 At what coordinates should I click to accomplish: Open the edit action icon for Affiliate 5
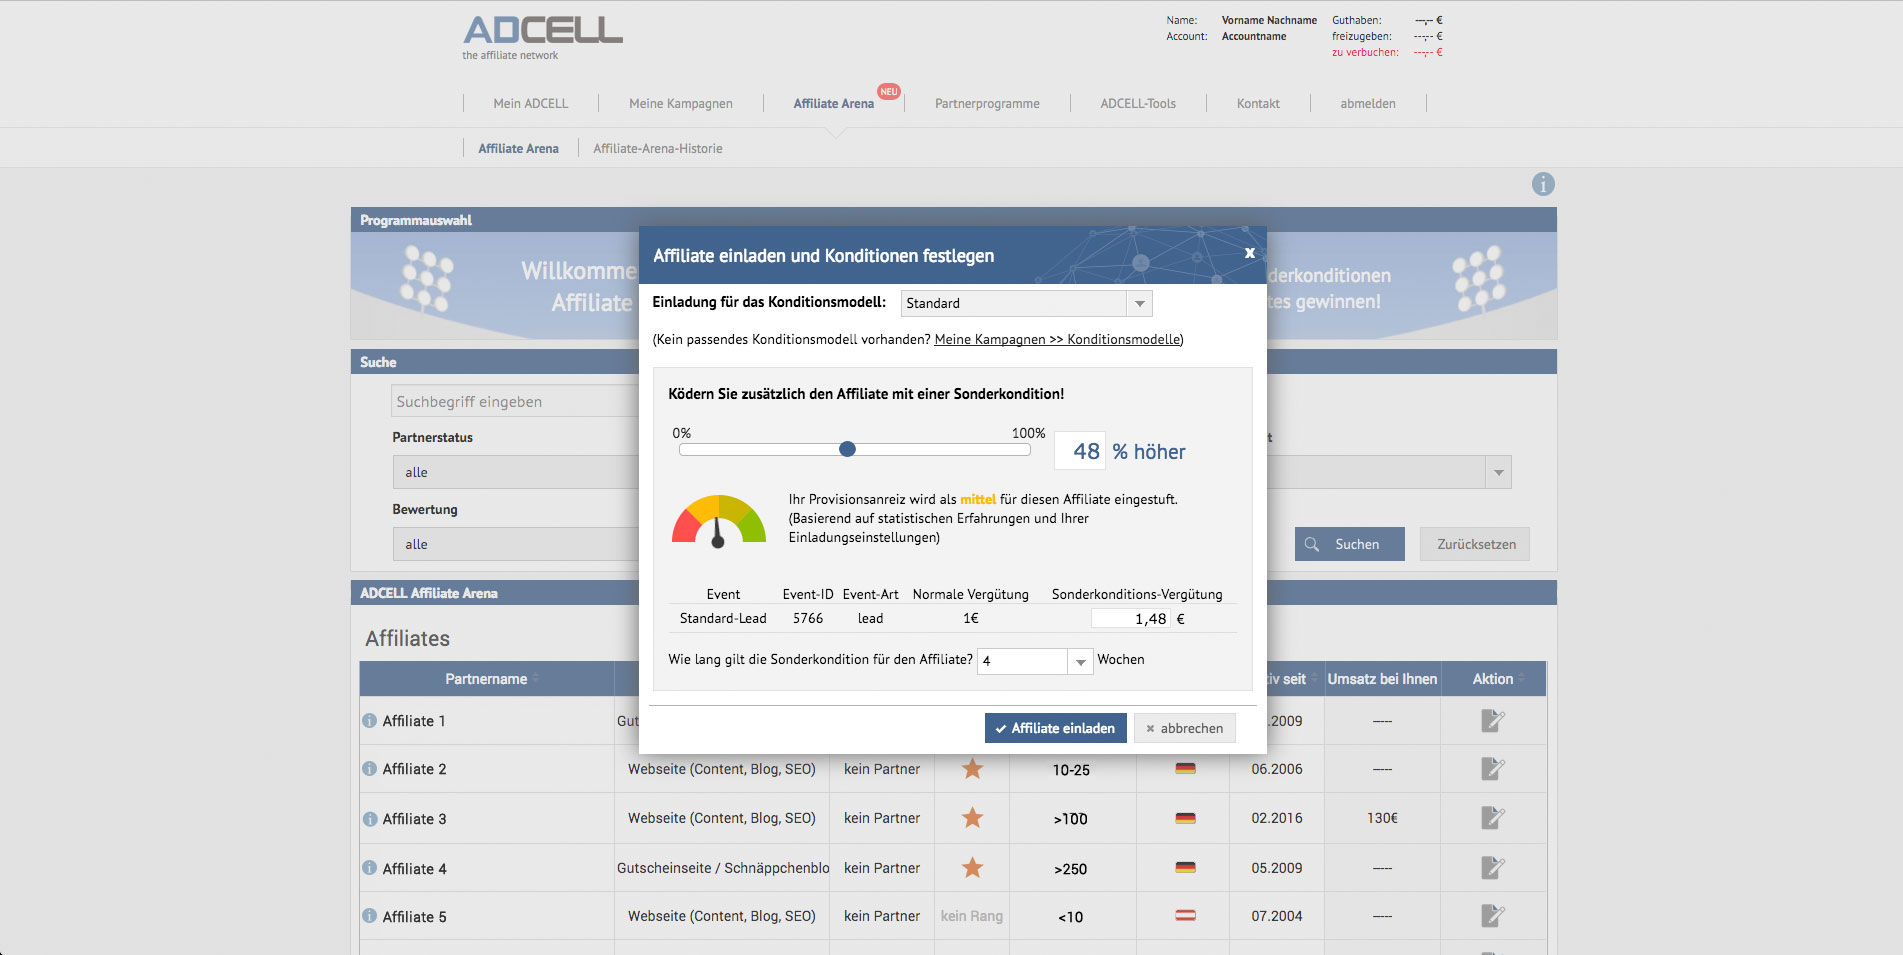coord(1493,916)
